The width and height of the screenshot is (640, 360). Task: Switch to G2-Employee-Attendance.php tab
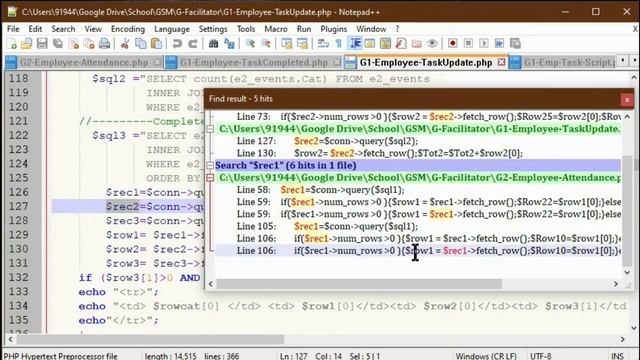click(84, 62)
